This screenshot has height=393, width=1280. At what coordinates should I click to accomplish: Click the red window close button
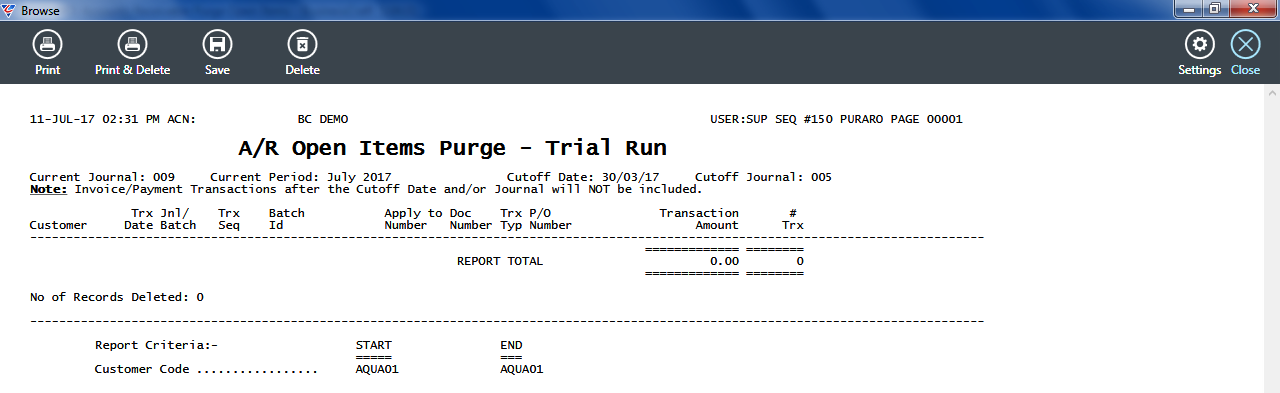[x=1252, y=8]
